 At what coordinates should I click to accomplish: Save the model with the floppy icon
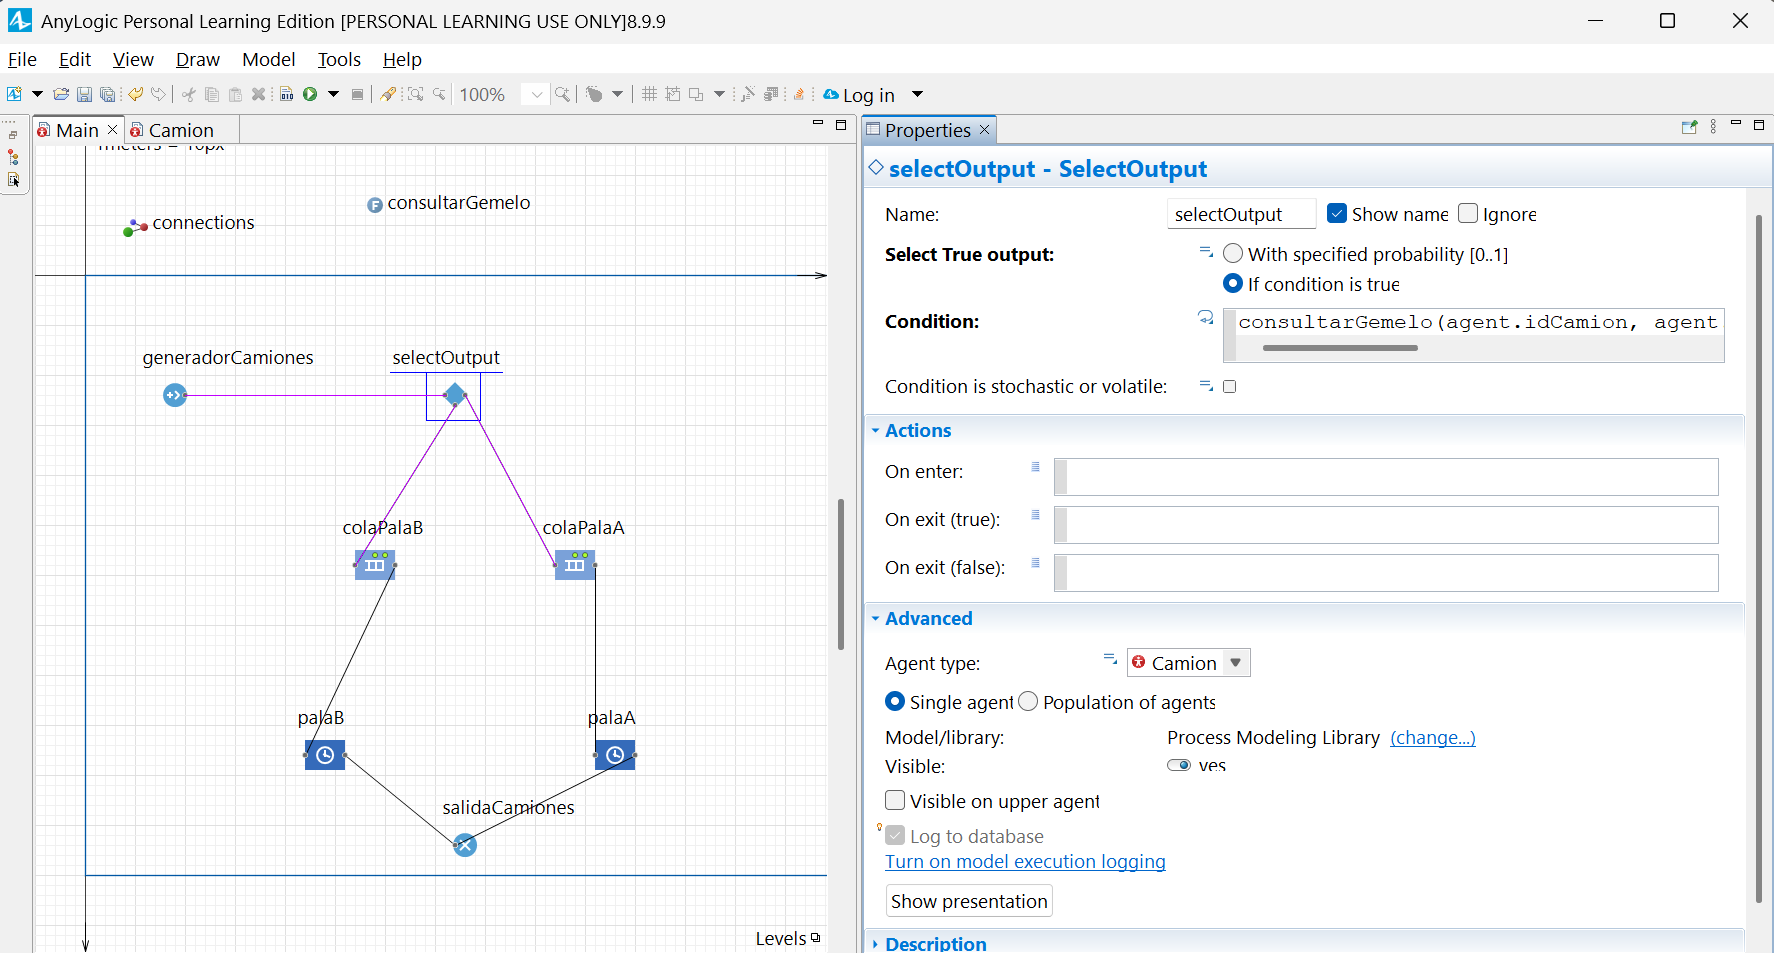pos(84,94)
